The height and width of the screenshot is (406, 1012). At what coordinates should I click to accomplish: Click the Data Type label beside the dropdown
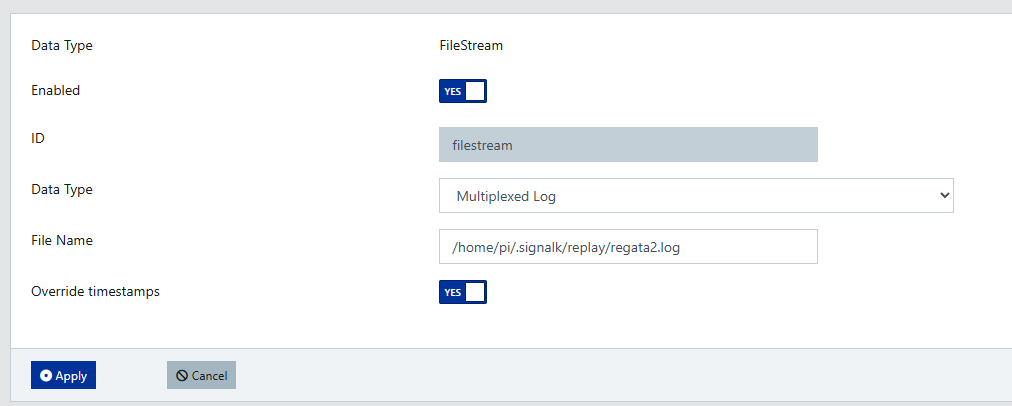[x=62, y=189]
